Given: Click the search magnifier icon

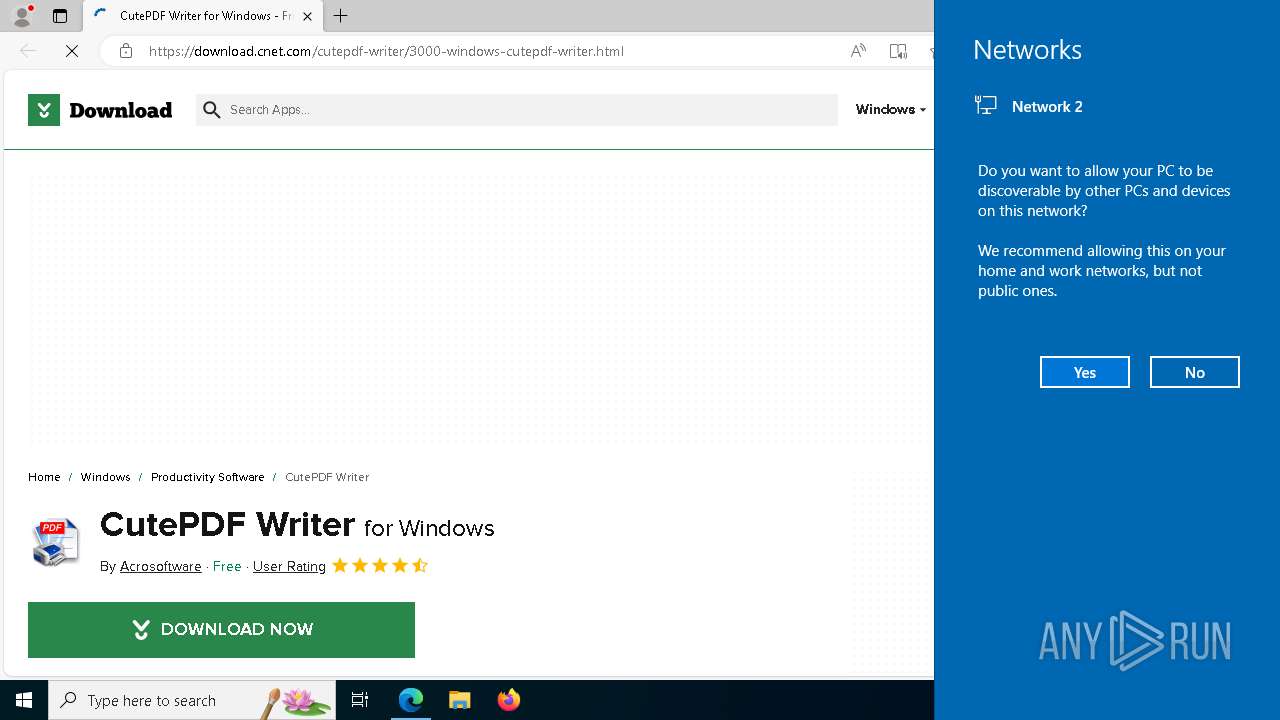Looking at the screenshot, I should 212,110.
